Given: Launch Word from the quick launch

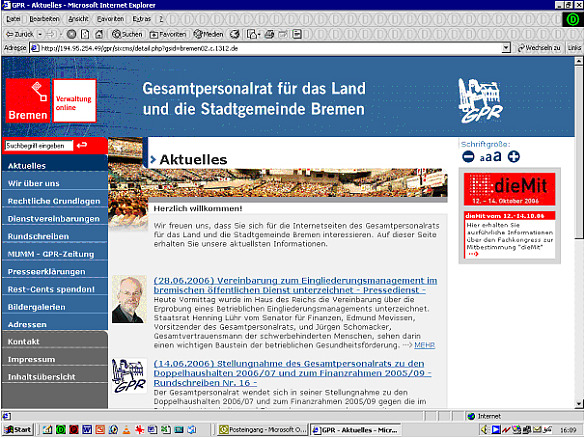Looking at the screenshot, I should pos(87,430).
